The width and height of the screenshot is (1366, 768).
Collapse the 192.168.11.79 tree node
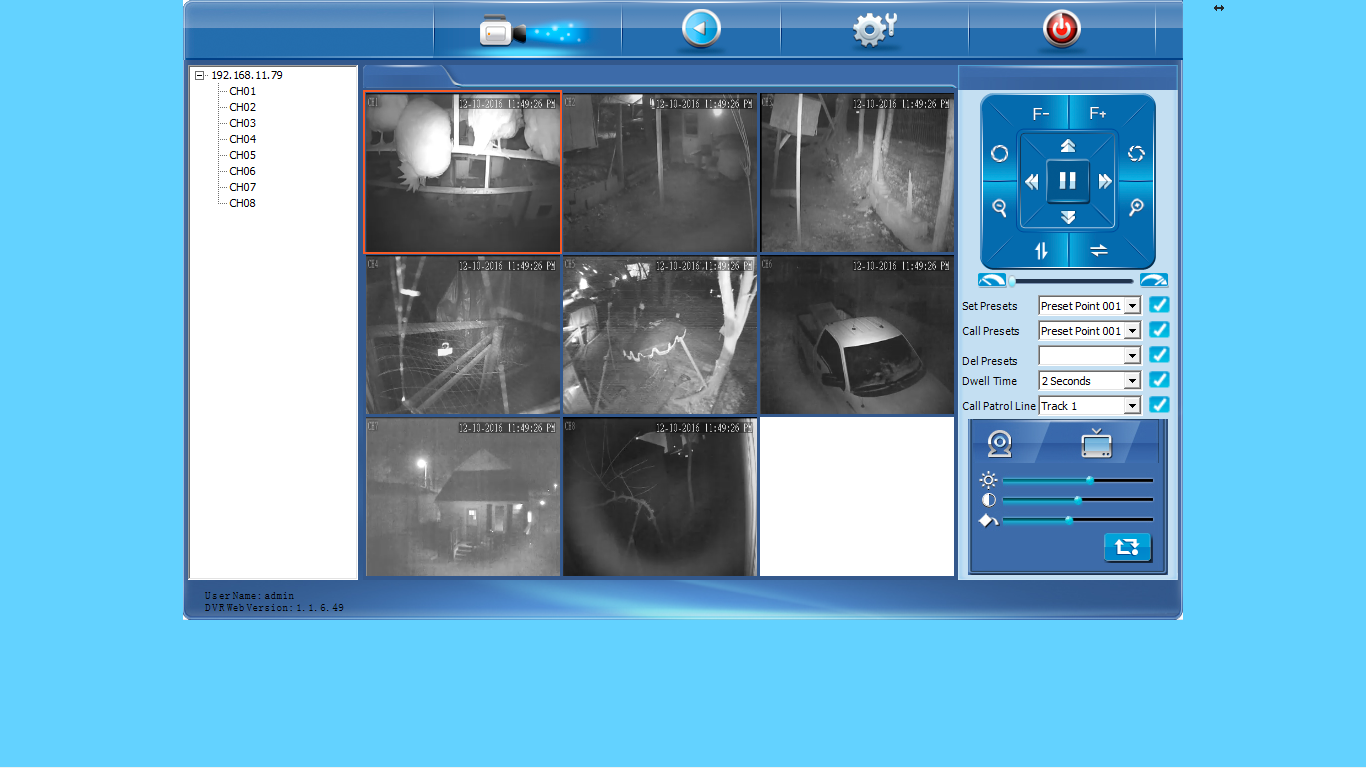tap(200, 75)
